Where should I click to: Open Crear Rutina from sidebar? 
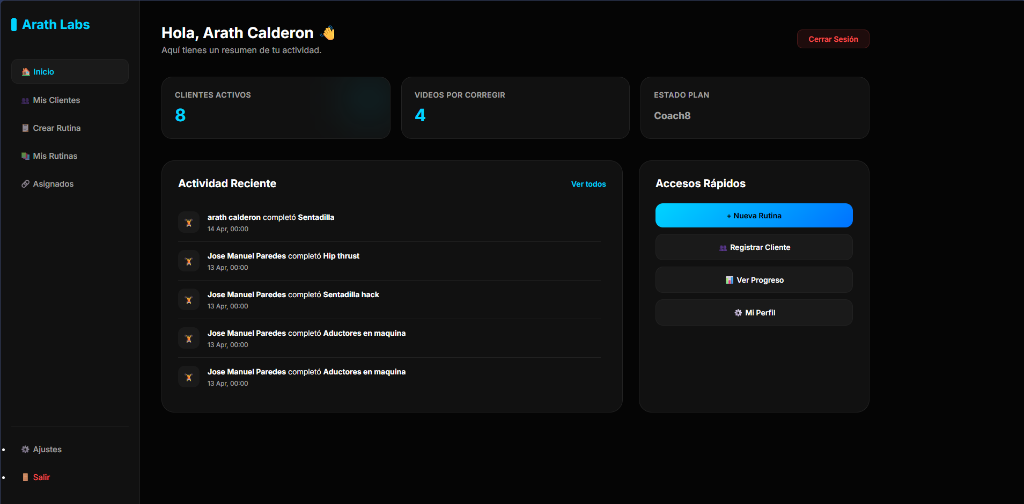click(70, 128)
